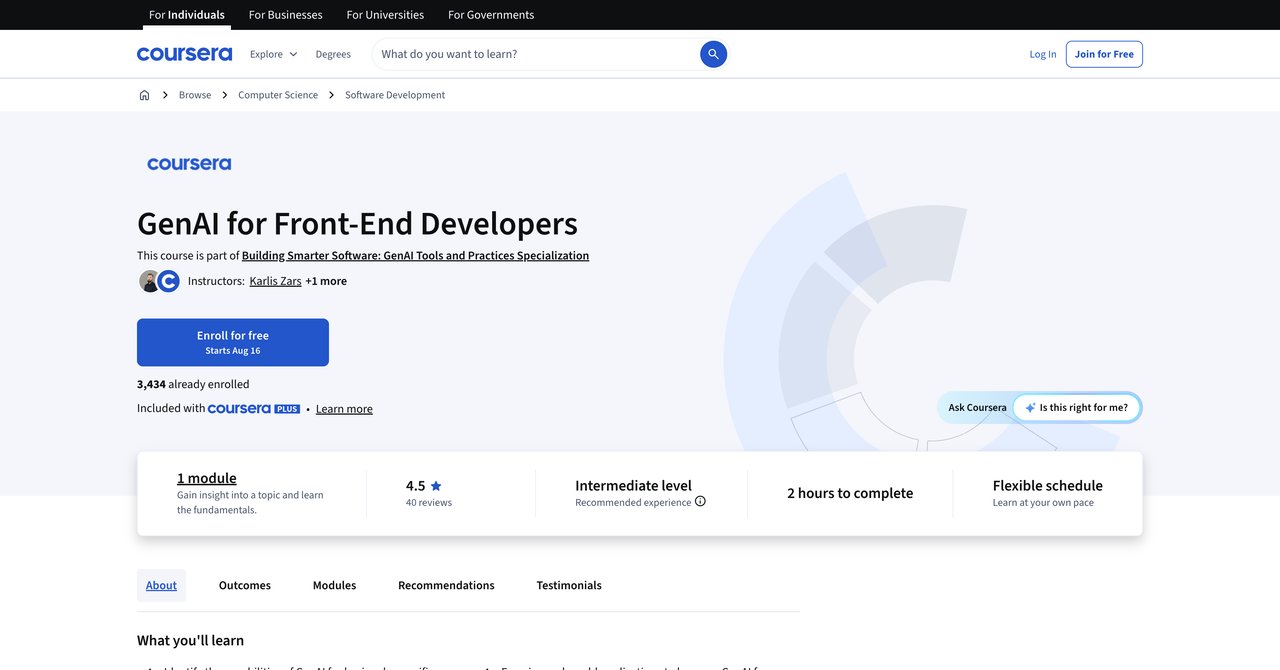
Task: Select the For Individuals tab
Action: tap(187, 15)
